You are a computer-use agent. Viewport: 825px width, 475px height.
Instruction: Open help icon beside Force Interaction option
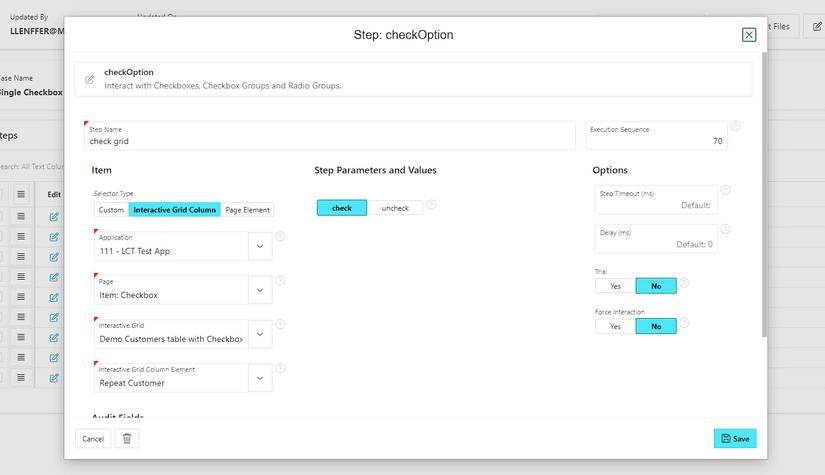point(684,323)
